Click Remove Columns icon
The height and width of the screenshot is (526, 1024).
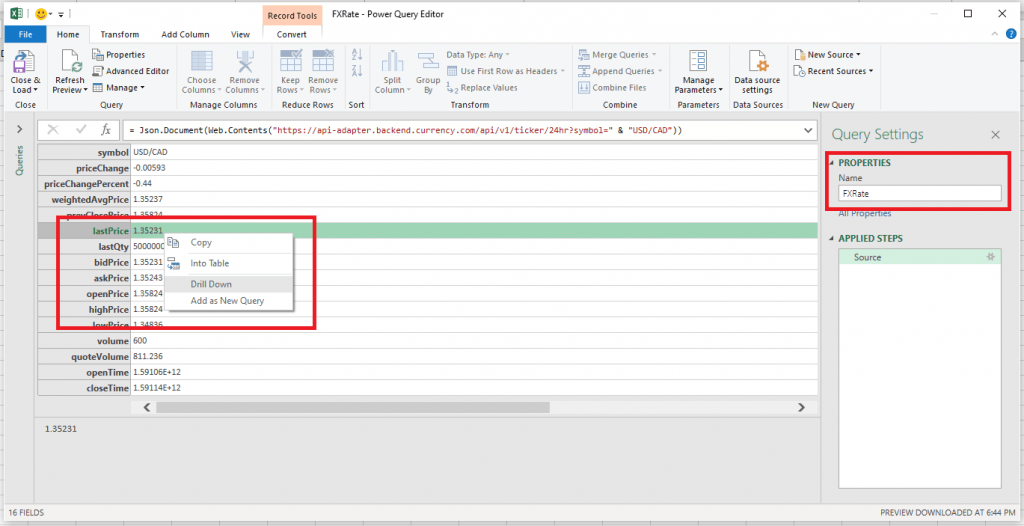[244, 62]
